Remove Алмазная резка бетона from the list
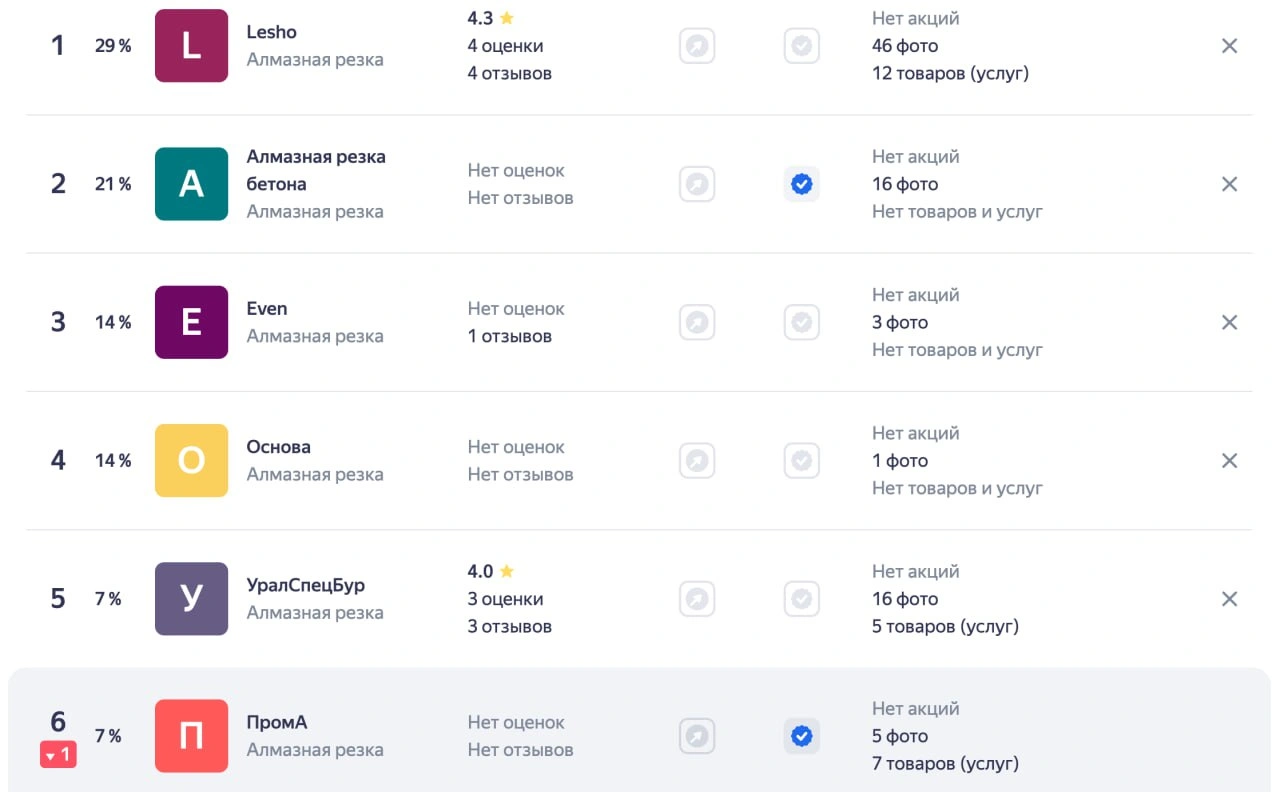1280x792 pixels. [1229, 184]
